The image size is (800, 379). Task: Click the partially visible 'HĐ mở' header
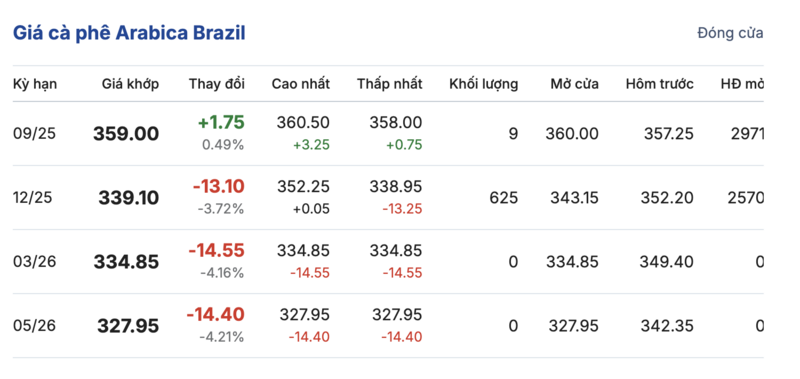(742, 84)
